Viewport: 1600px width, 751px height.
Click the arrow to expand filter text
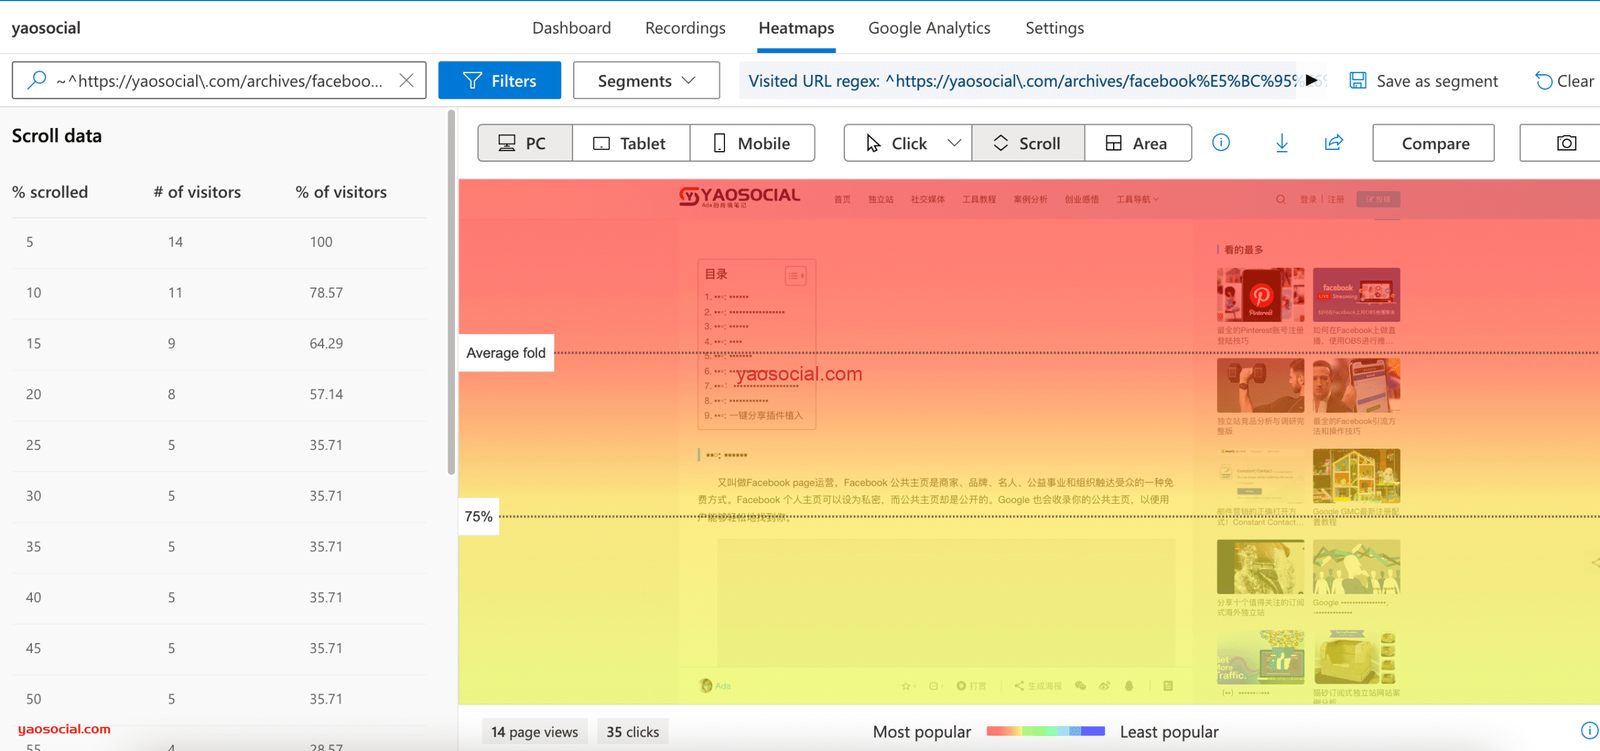(1312, 80)
